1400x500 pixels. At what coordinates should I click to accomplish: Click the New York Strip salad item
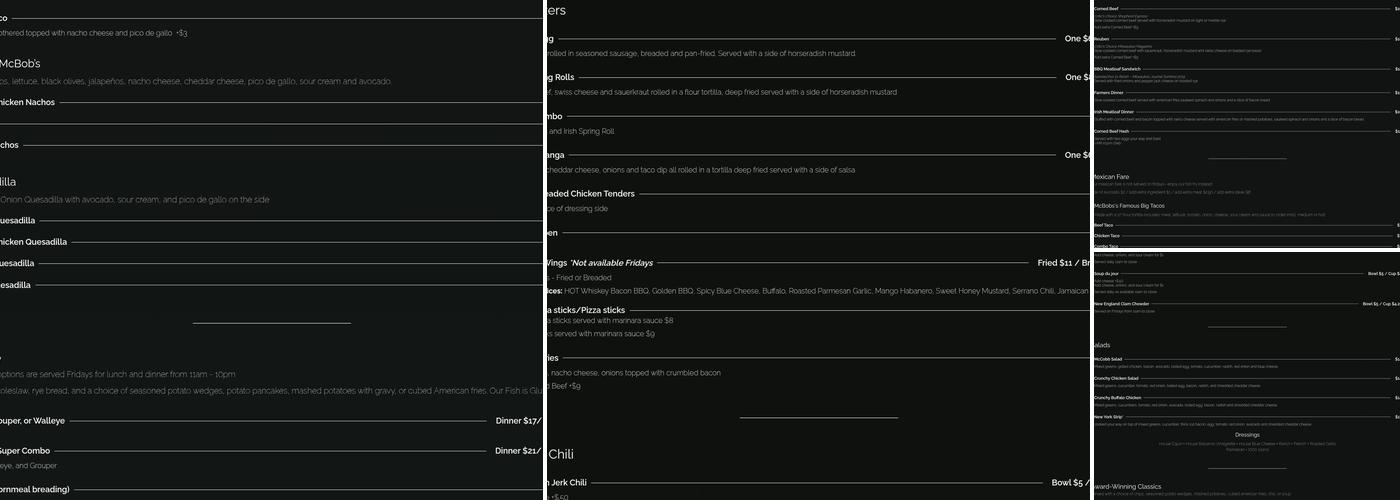point(1109,416)
